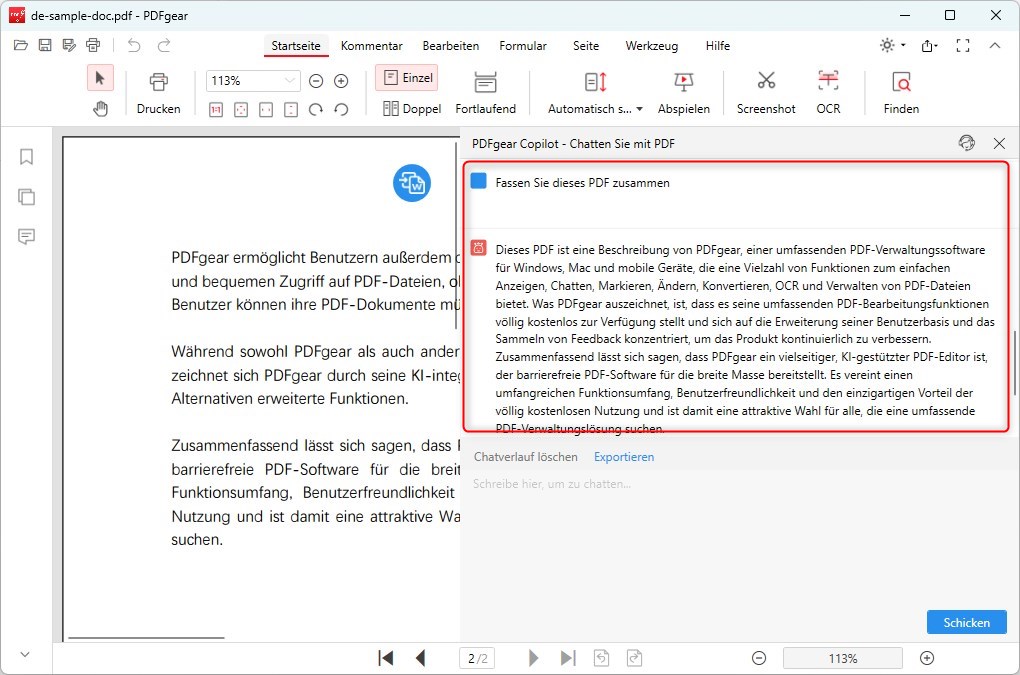Activate the hand pan tool
This screenshot has width=1020, height=675.
click(x=100, y=109)
